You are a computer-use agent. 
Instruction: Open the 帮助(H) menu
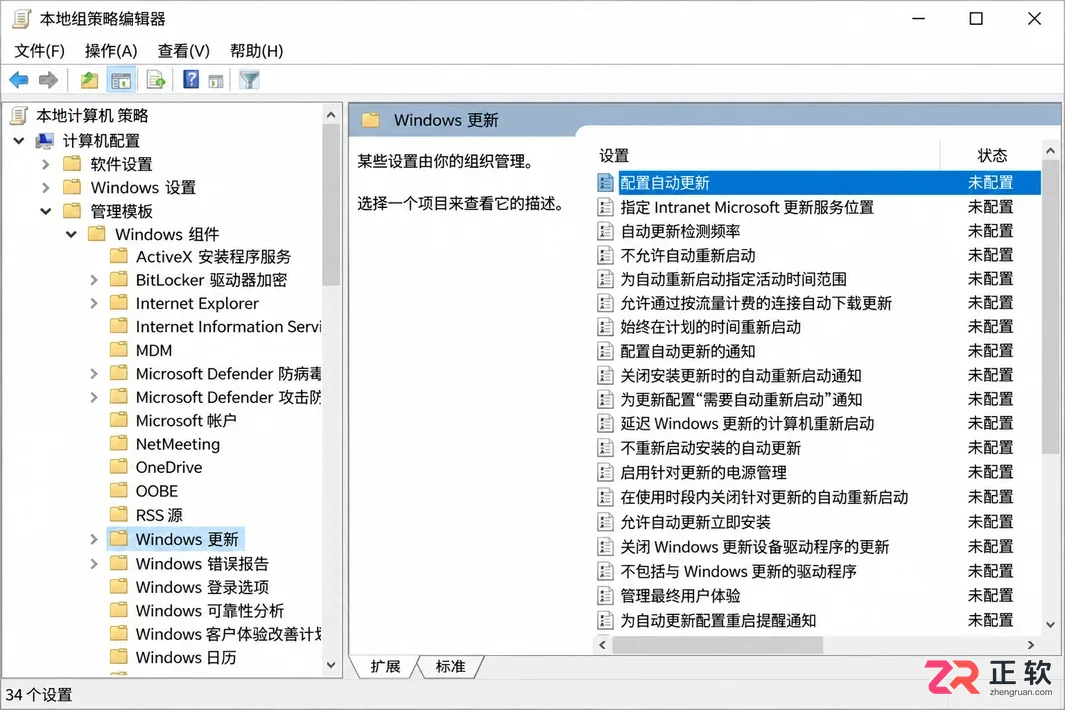click(x=256, y=51)
